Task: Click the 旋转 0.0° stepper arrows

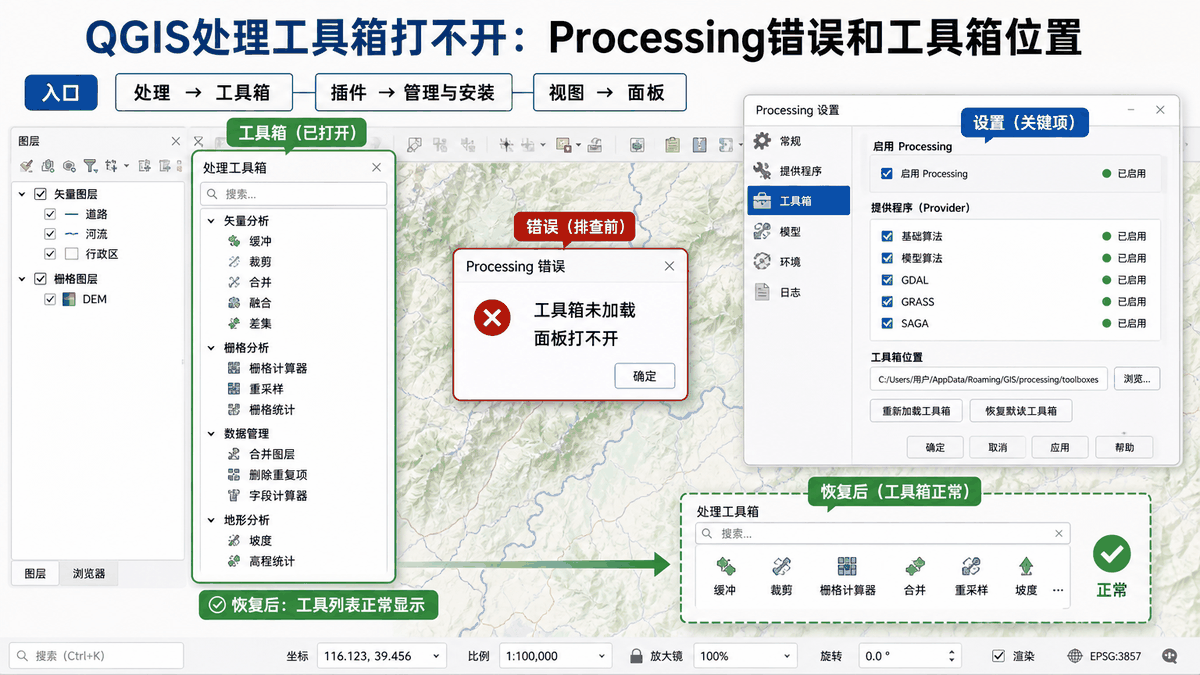Action: coord(950,656)
